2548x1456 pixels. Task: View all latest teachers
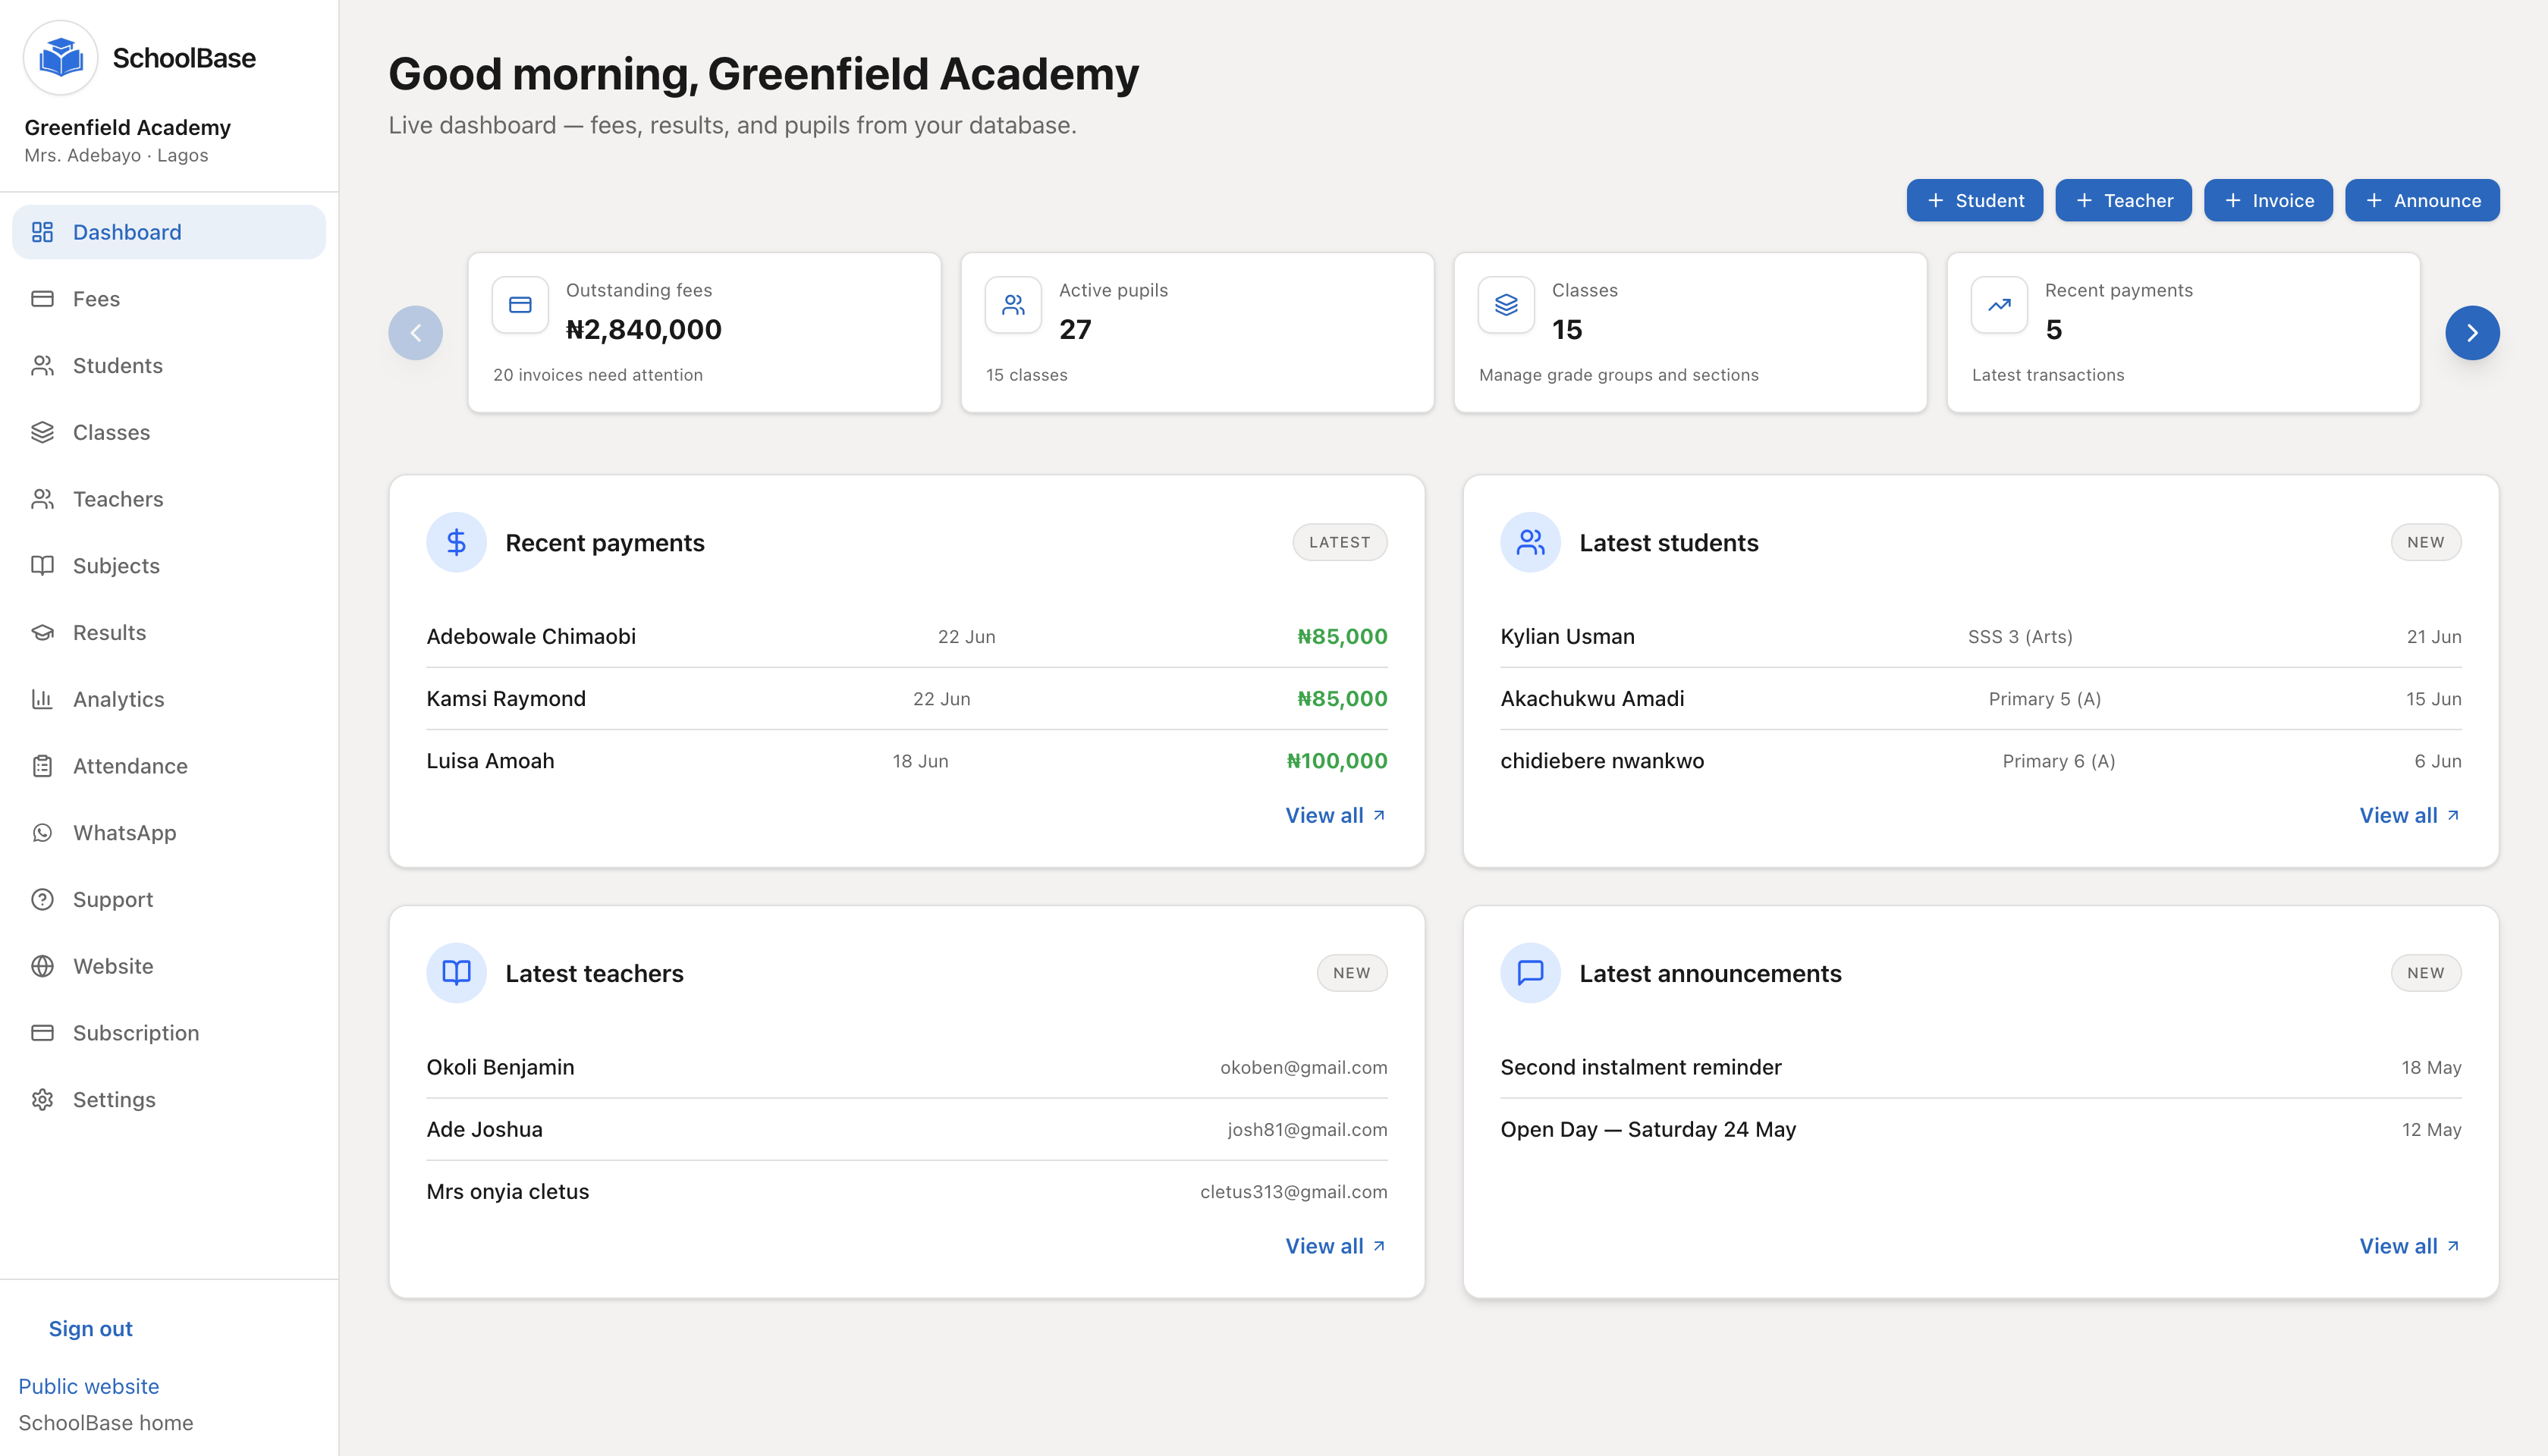point(1336,1247)
